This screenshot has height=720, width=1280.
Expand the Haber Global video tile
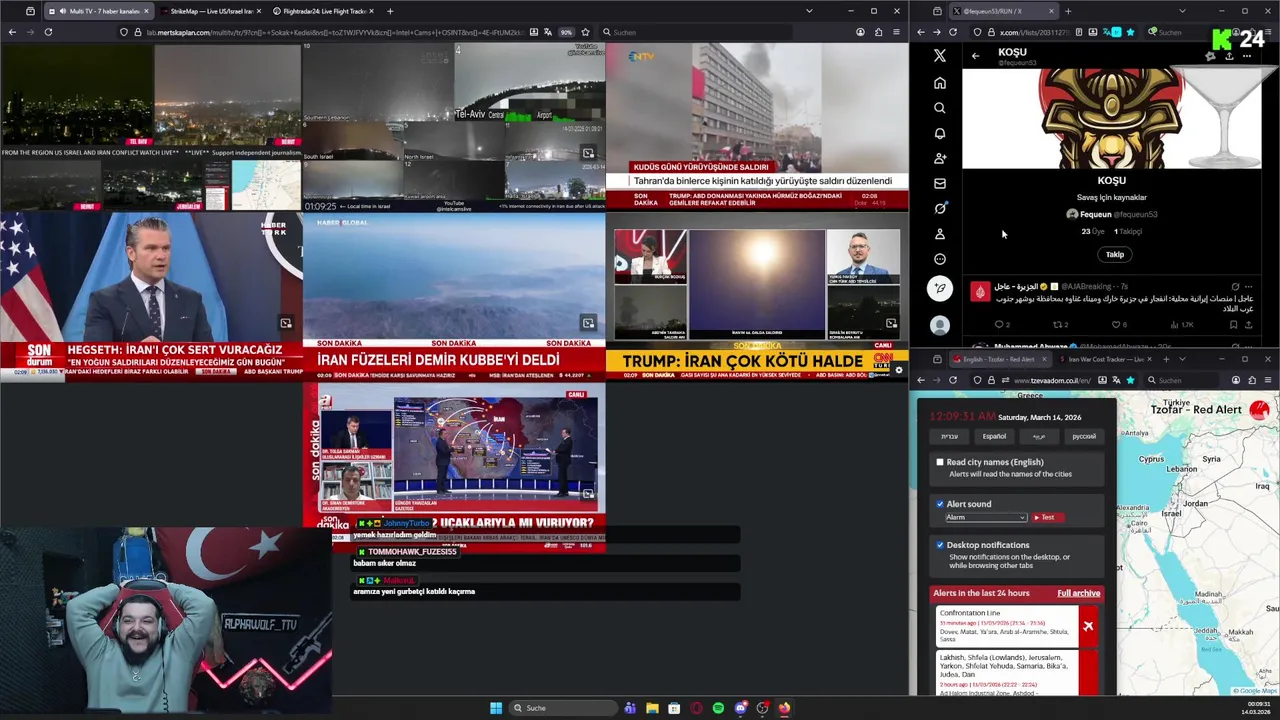[x=588, y=323]
